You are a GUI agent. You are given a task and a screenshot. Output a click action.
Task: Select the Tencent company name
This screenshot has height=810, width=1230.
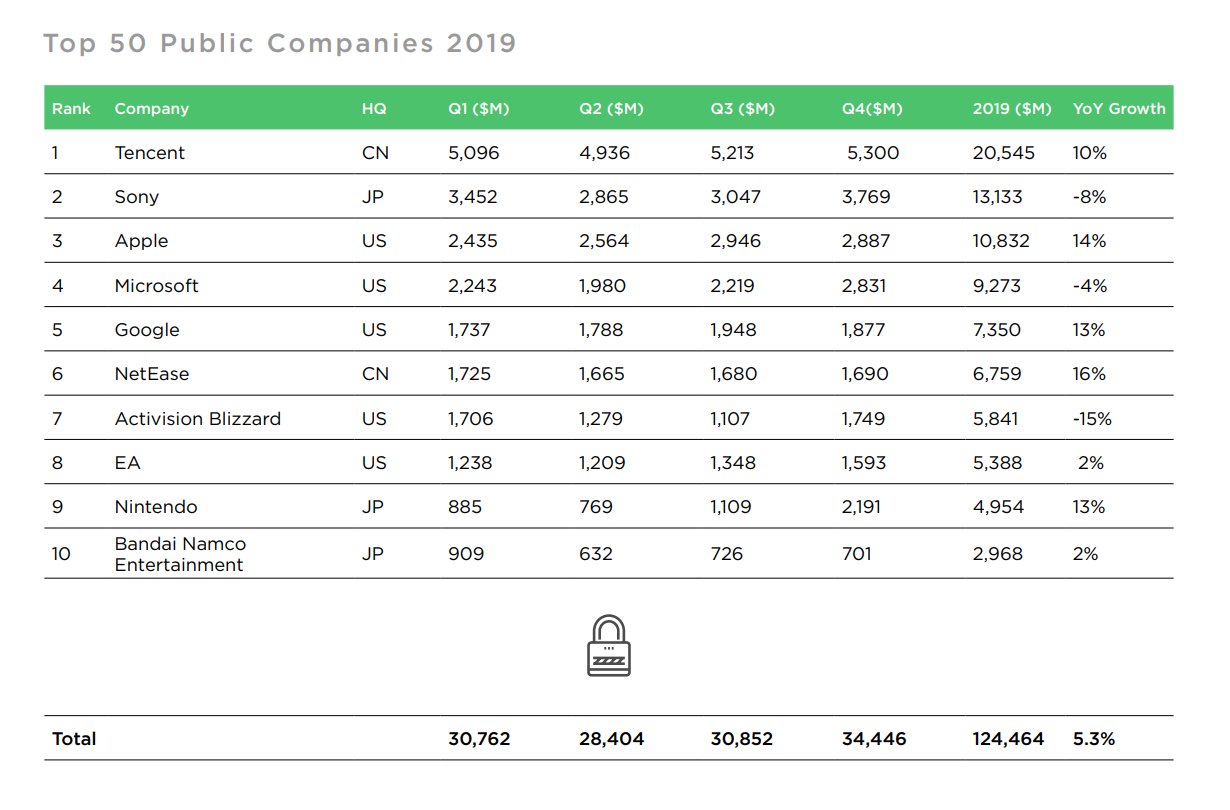coord(150,153)
